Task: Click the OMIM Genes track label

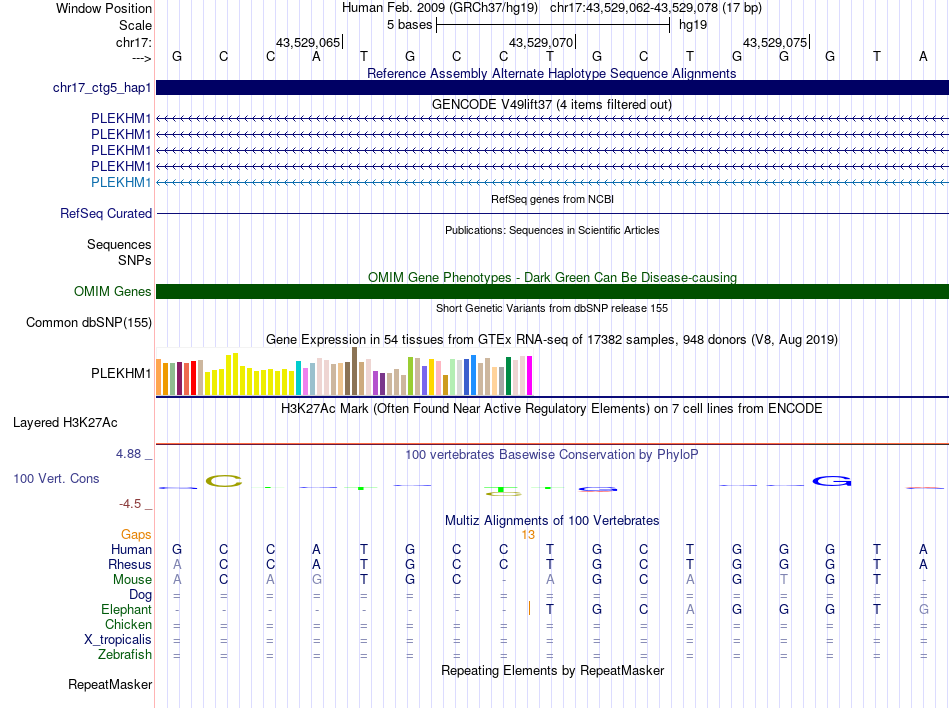Action: click(x=113, y=292)
